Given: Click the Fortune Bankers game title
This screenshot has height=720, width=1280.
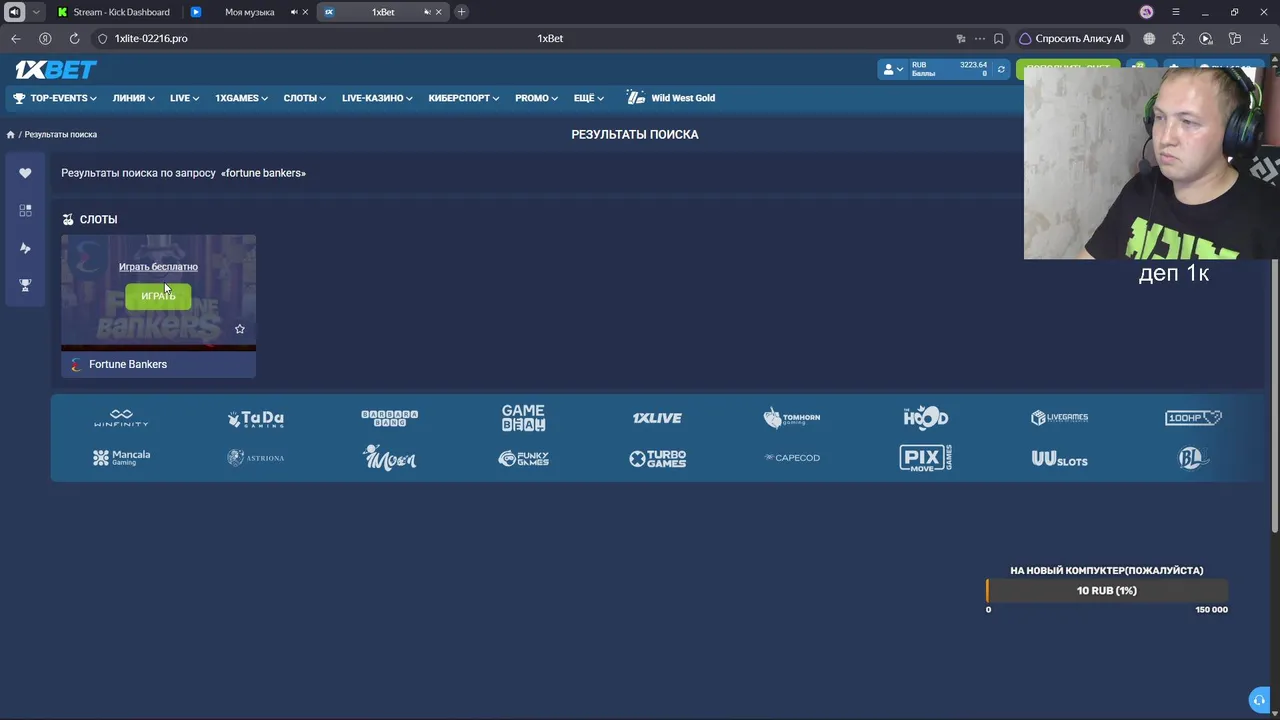Looking at the screenshot, I should click(128, 364).
